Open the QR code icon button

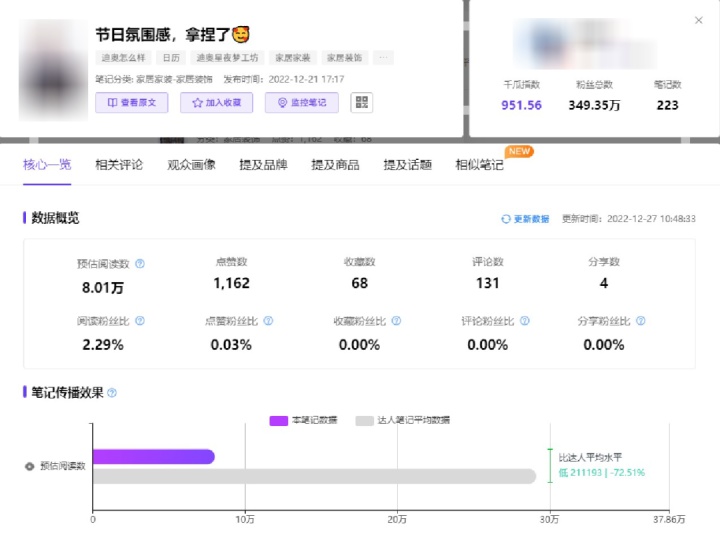(362, 102)
